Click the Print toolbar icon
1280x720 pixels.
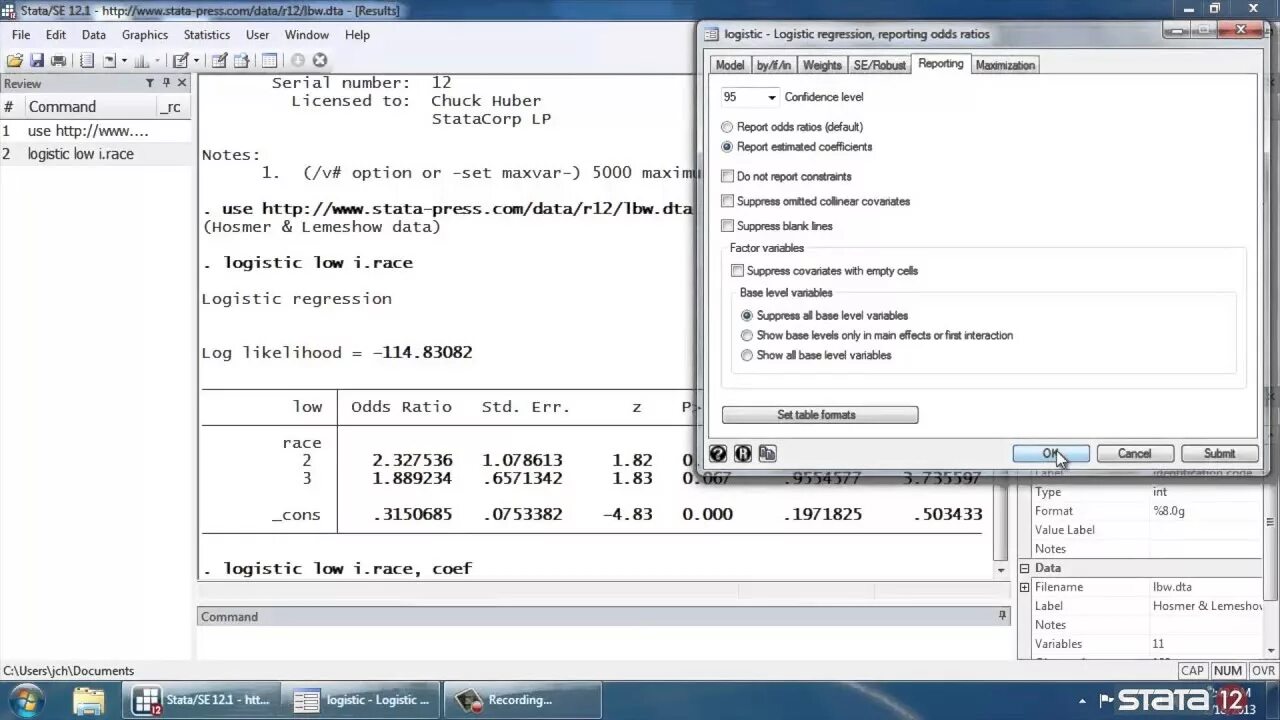pos(58,60)
